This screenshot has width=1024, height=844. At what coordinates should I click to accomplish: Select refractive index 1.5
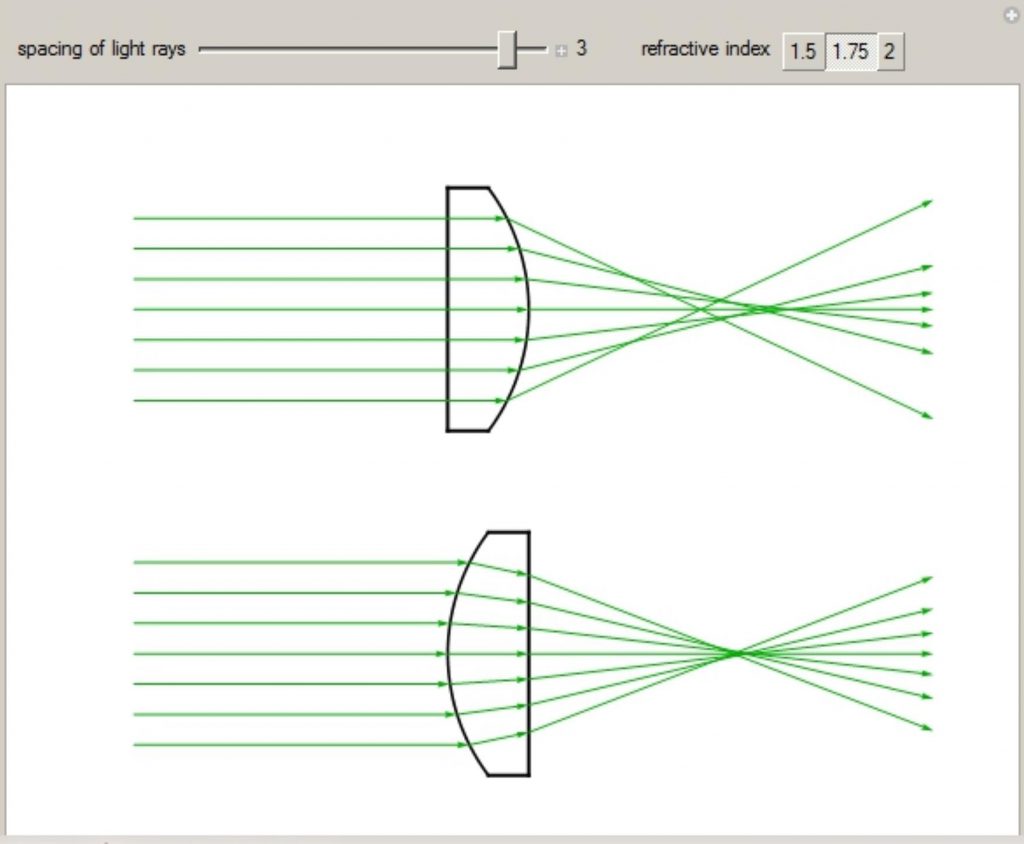pos(802,52)
